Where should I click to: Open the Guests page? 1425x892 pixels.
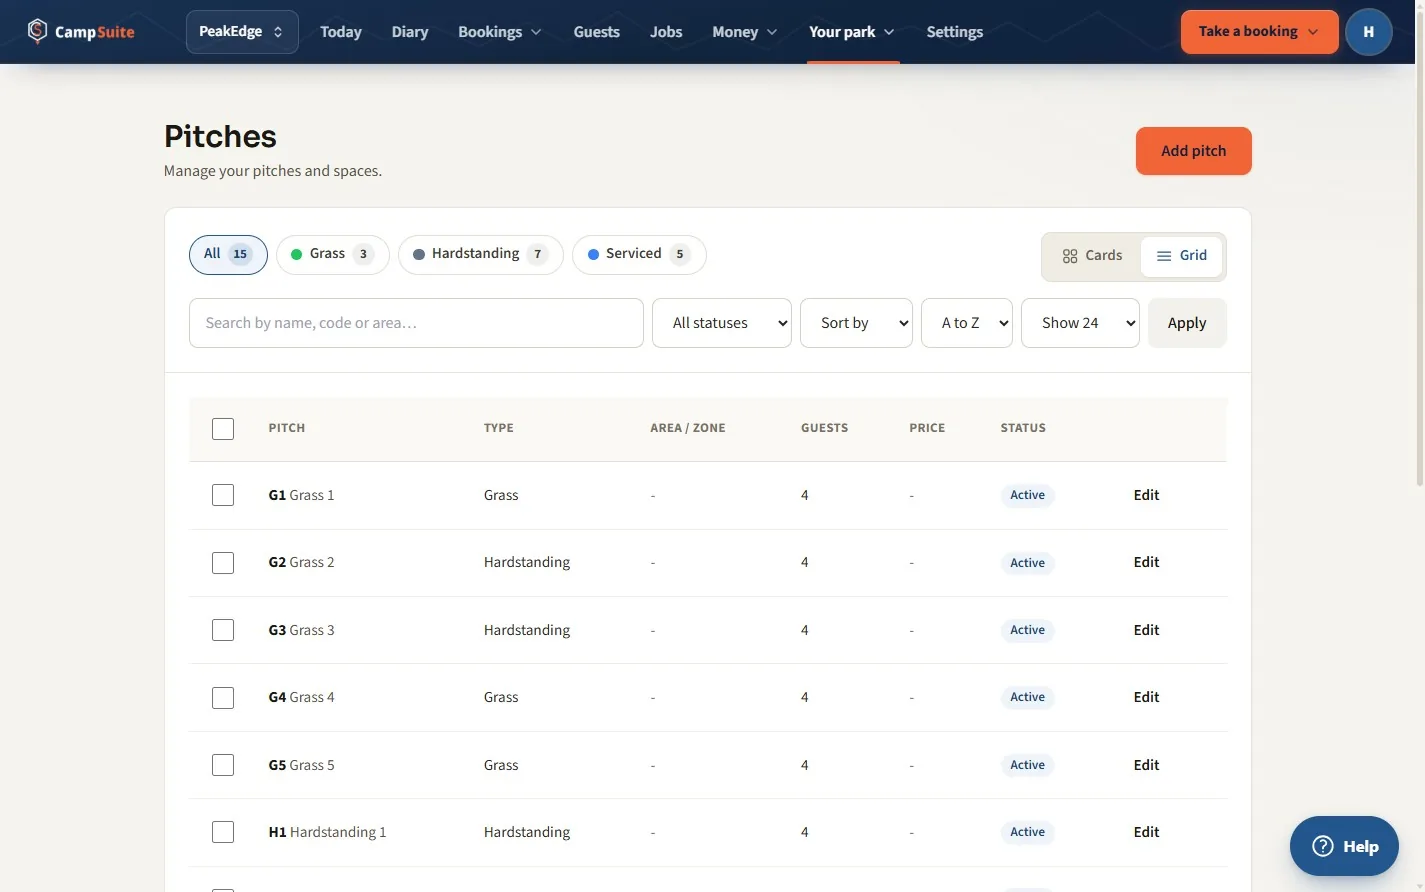(x=597, y=32)
